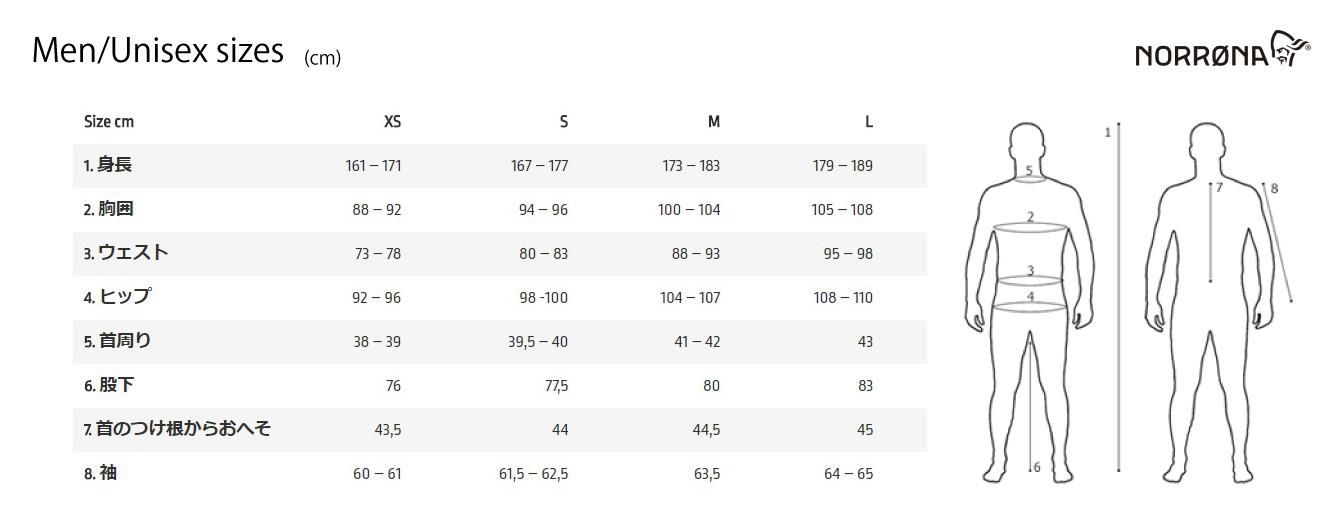This screenshot has height=516, width=1337.
Task: Click hip measurement marker 4 on figure
Action: (1031, 296)
